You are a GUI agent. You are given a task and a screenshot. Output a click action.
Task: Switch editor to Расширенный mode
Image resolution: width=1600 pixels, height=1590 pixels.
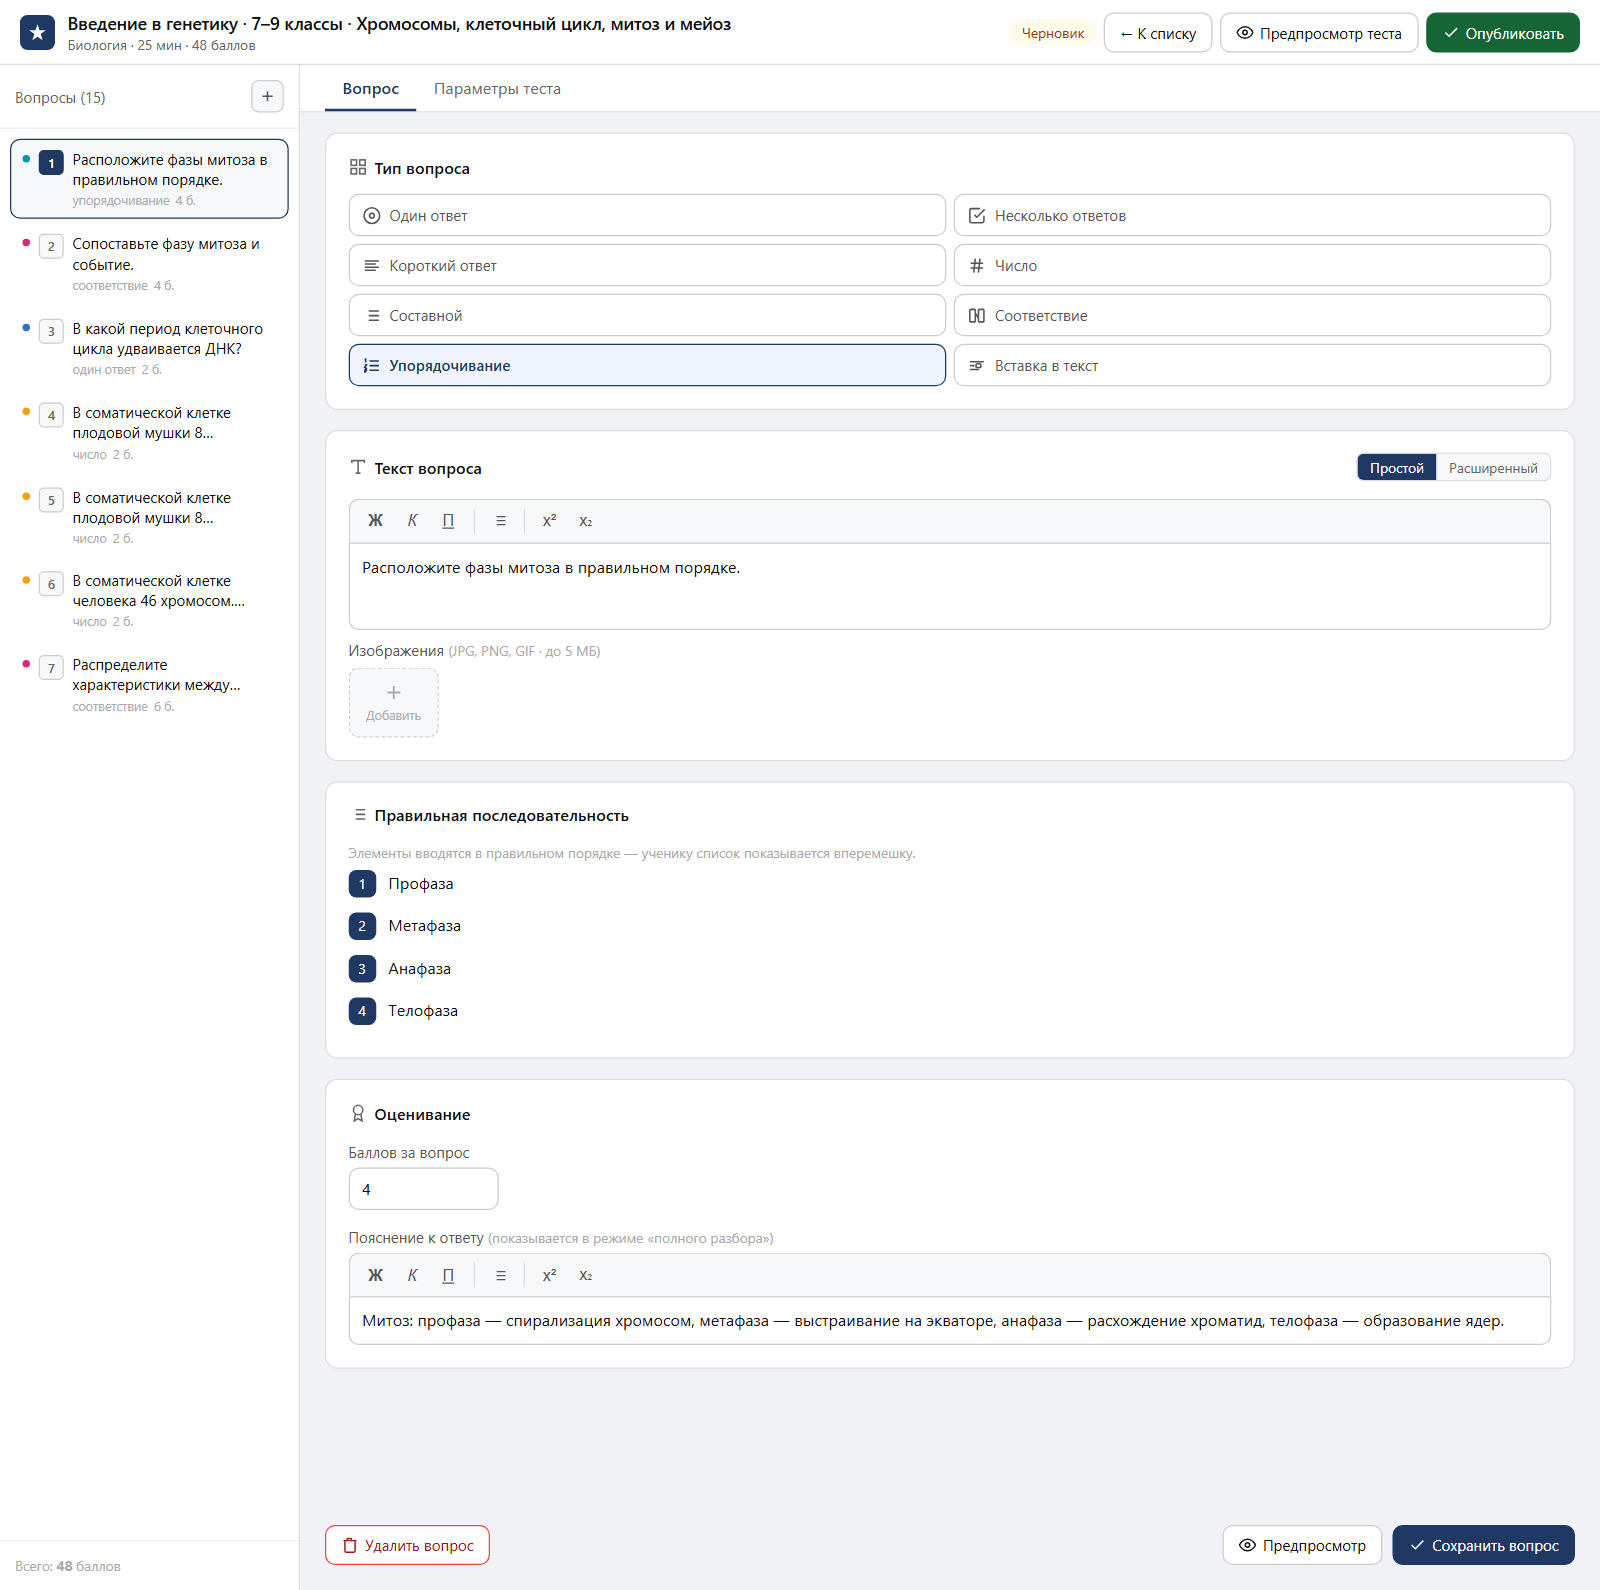pos(1493,468)
